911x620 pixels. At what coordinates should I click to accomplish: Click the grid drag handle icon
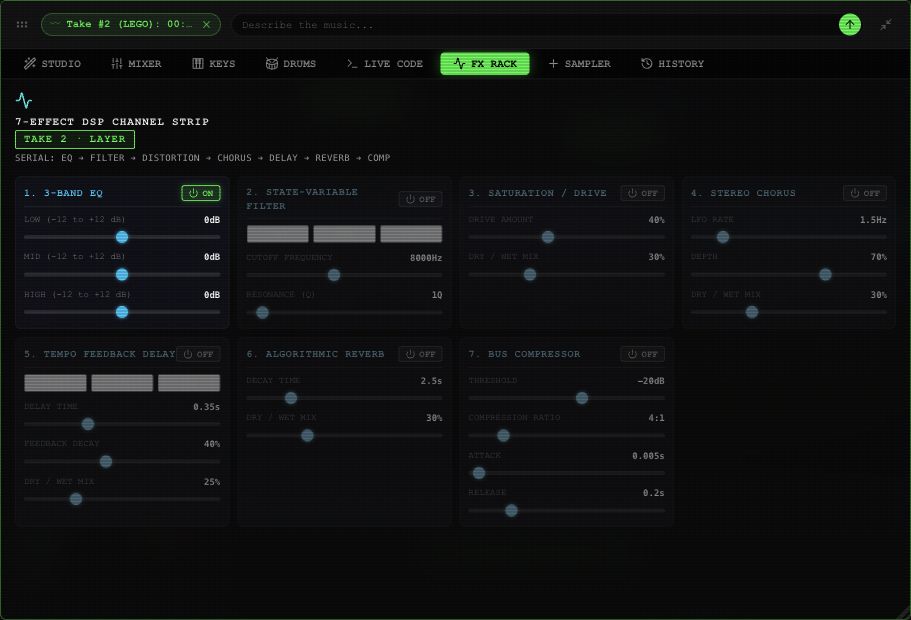point(22,24)
